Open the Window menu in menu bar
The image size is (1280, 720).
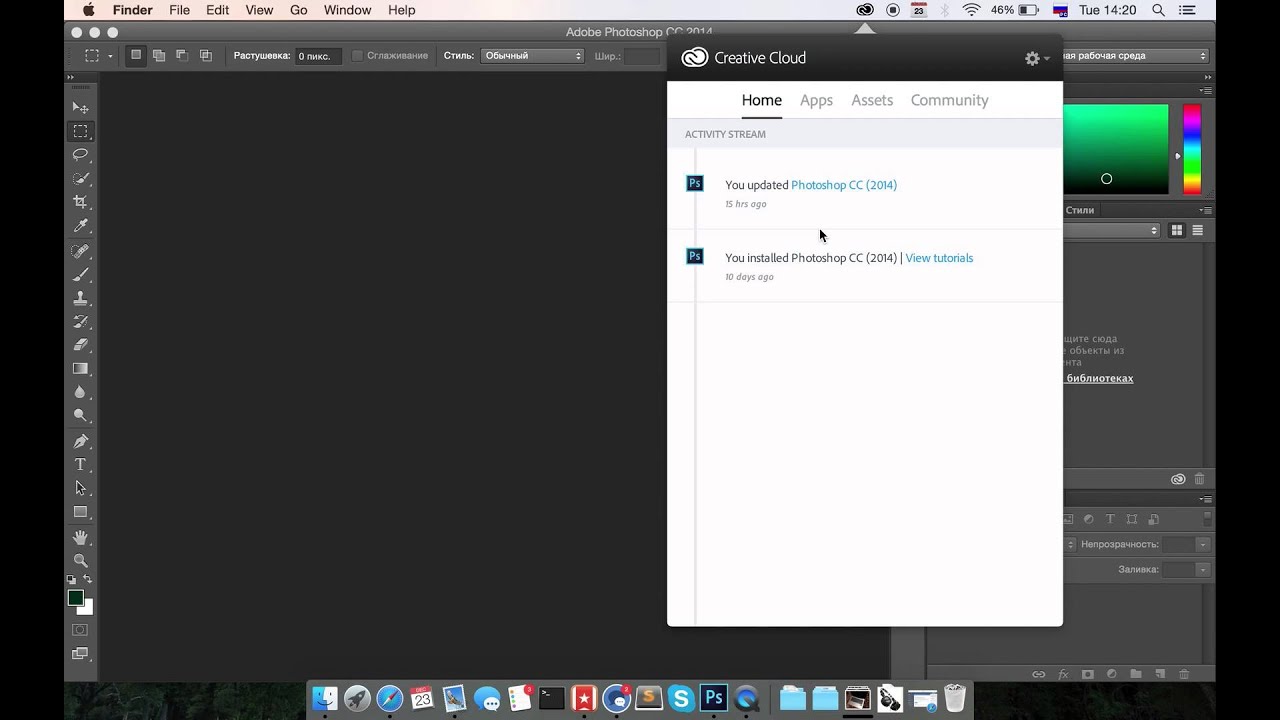pyautogui.click(x=347, y=10)
